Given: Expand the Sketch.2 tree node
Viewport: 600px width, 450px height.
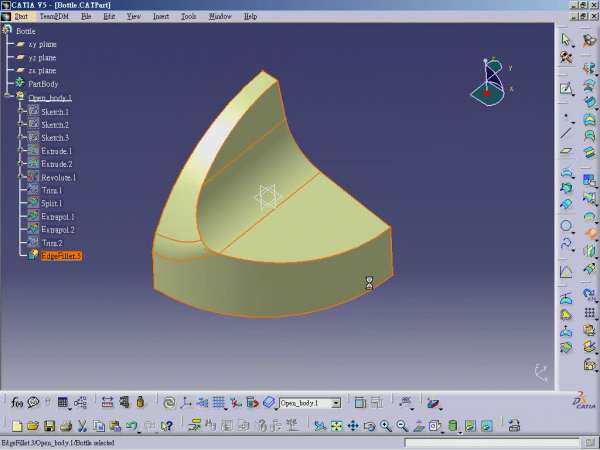Looking at the screenshot, I should coord(21,124).
